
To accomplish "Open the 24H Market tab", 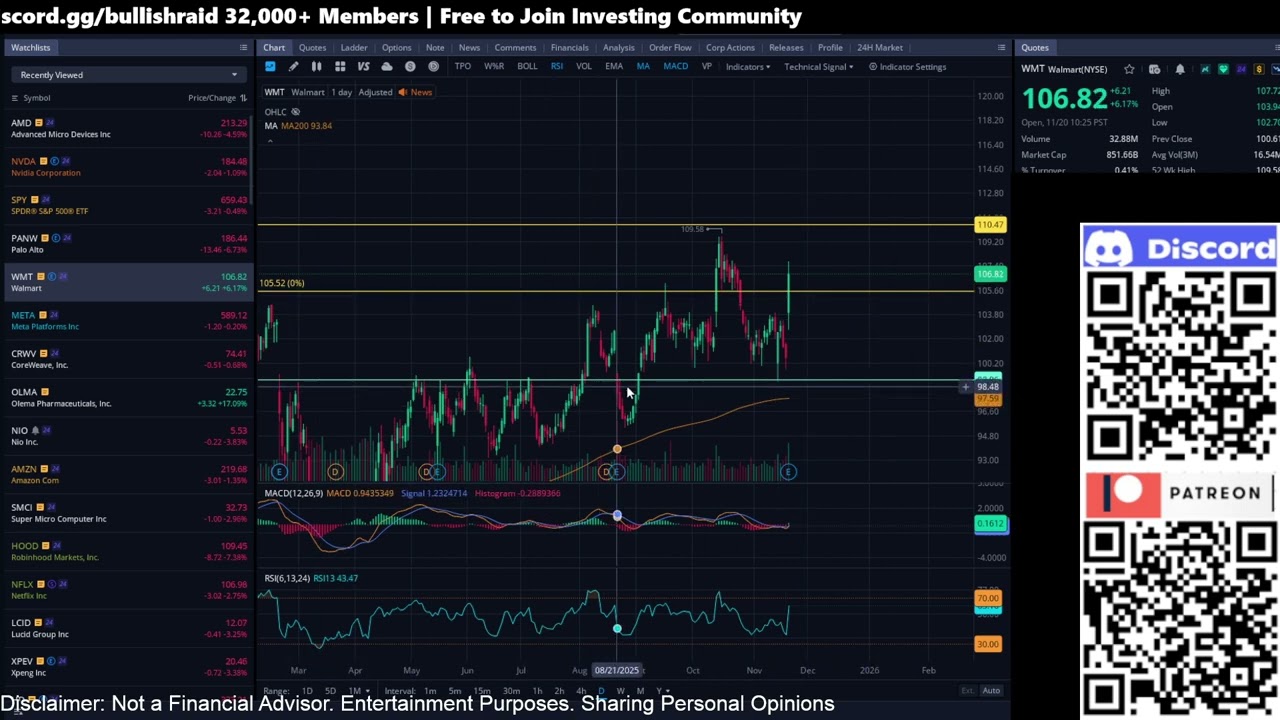I will [x=880, y=47].
